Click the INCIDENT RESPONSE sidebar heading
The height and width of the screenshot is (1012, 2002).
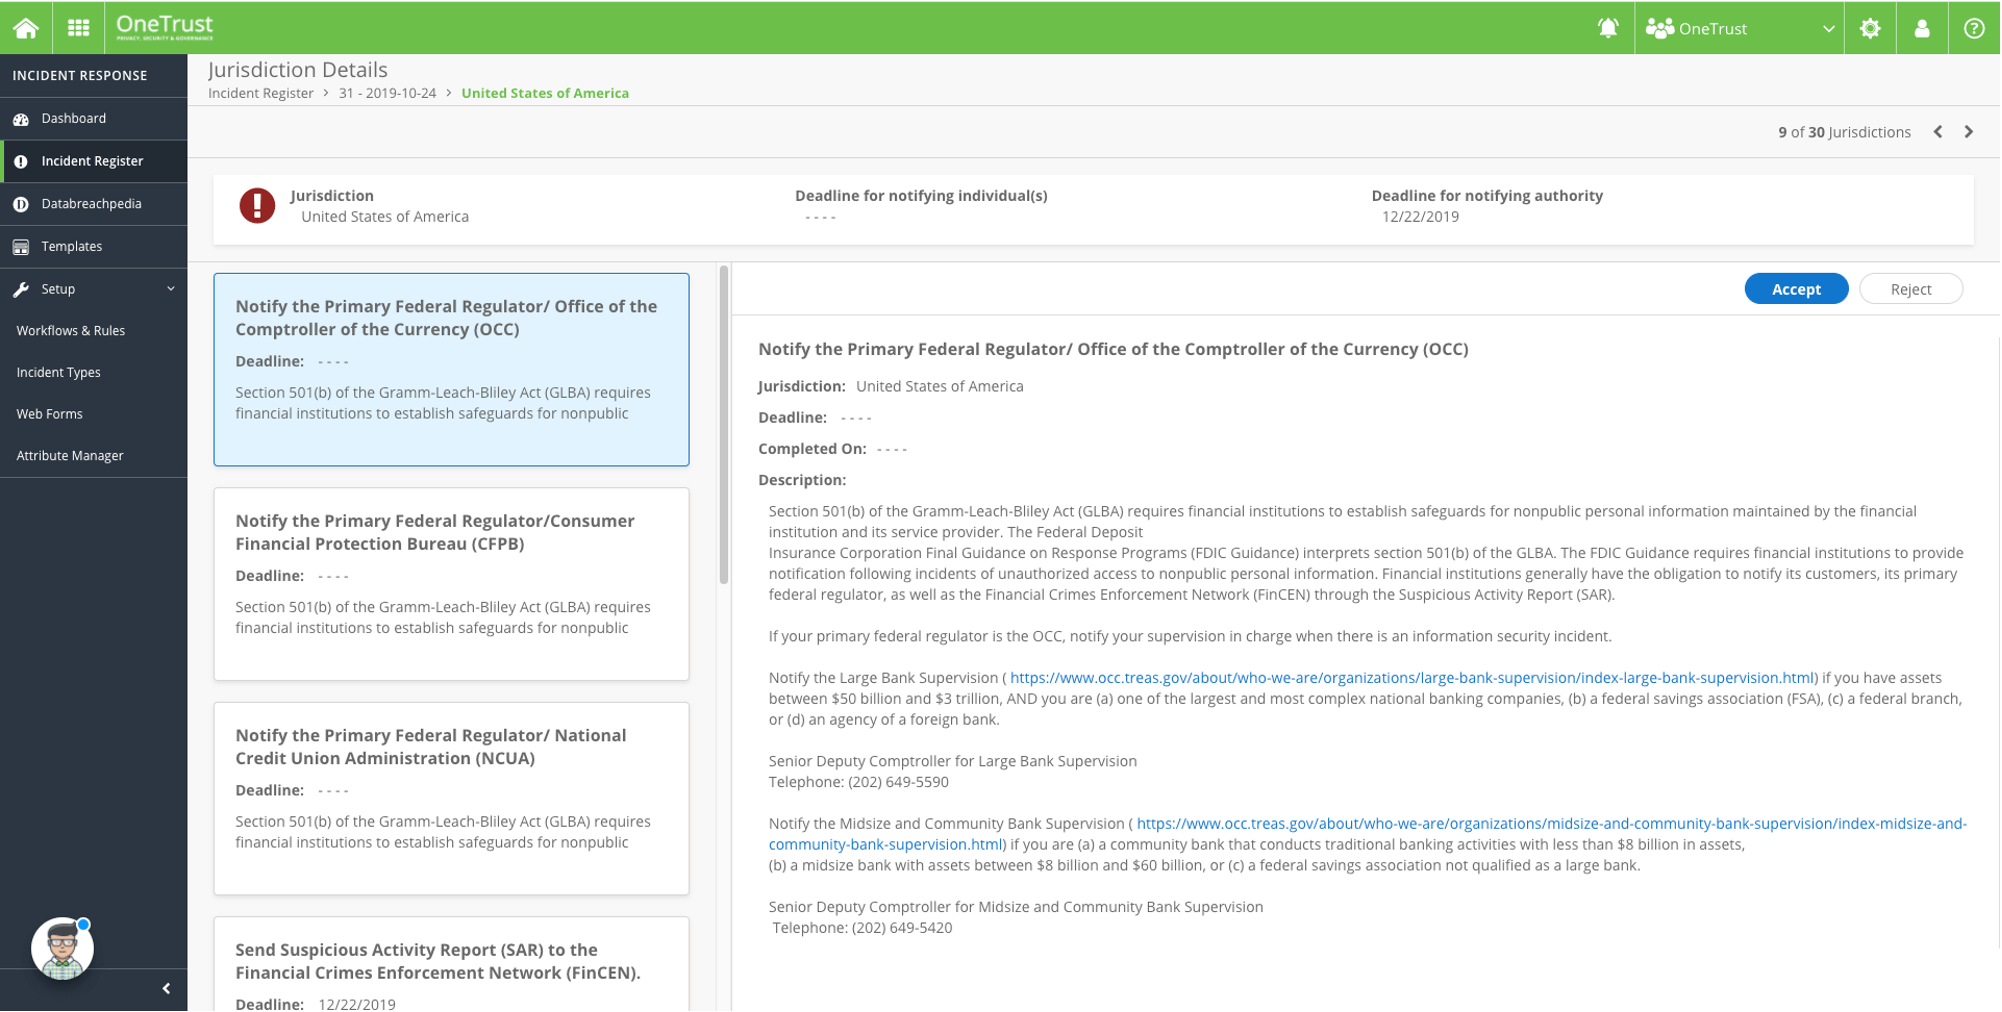[80, 76]
